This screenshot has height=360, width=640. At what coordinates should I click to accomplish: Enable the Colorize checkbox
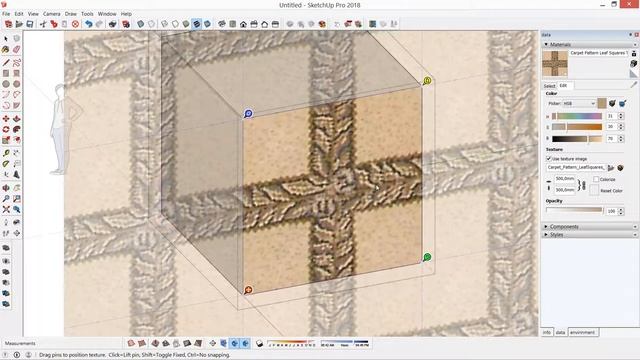596,179
